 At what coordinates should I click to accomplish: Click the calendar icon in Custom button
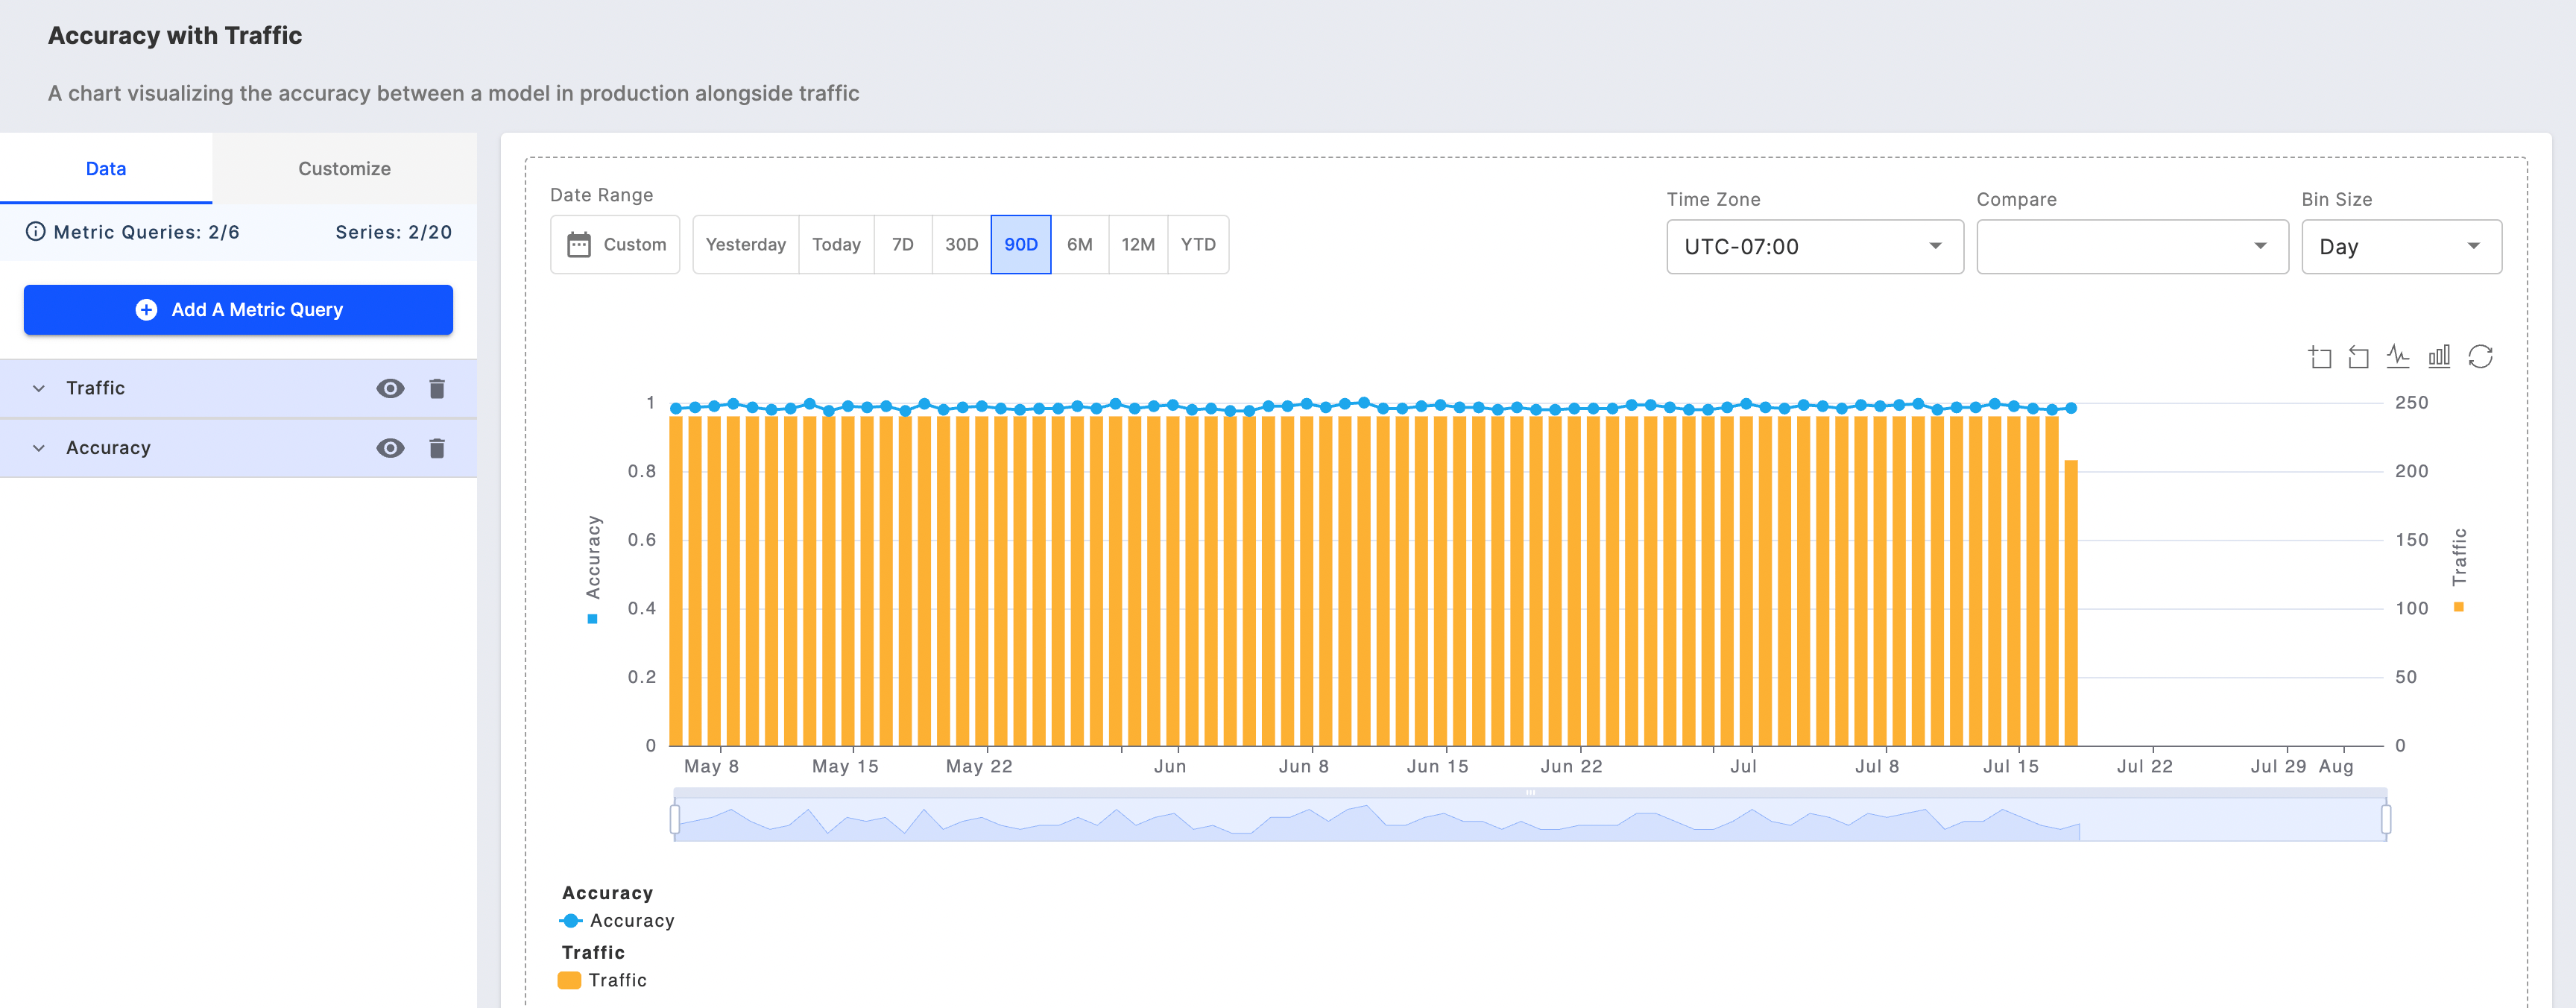(579, 245)
